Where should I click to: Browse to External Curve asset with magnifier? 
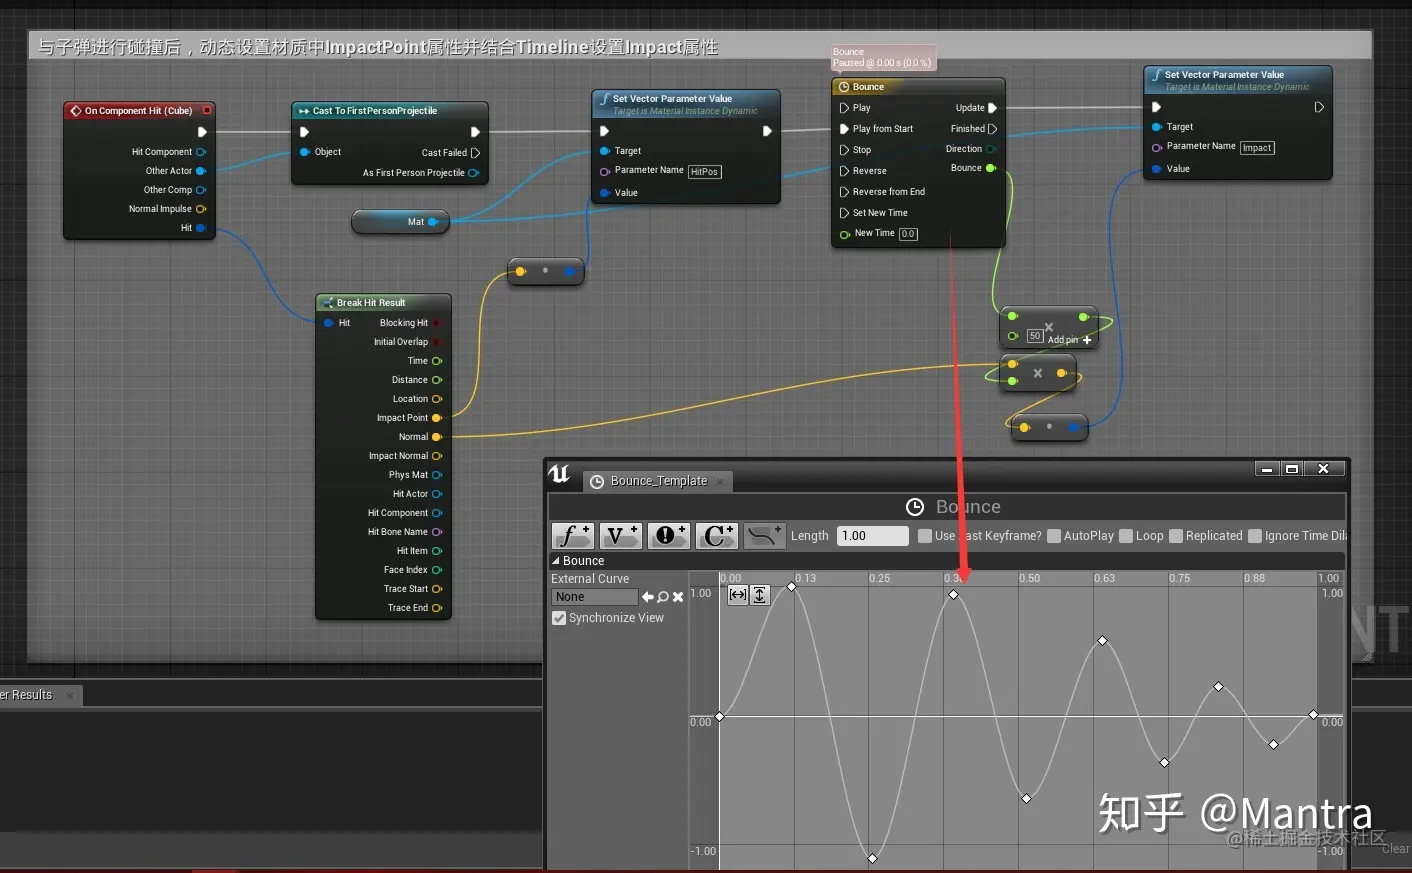coord(663,597)
